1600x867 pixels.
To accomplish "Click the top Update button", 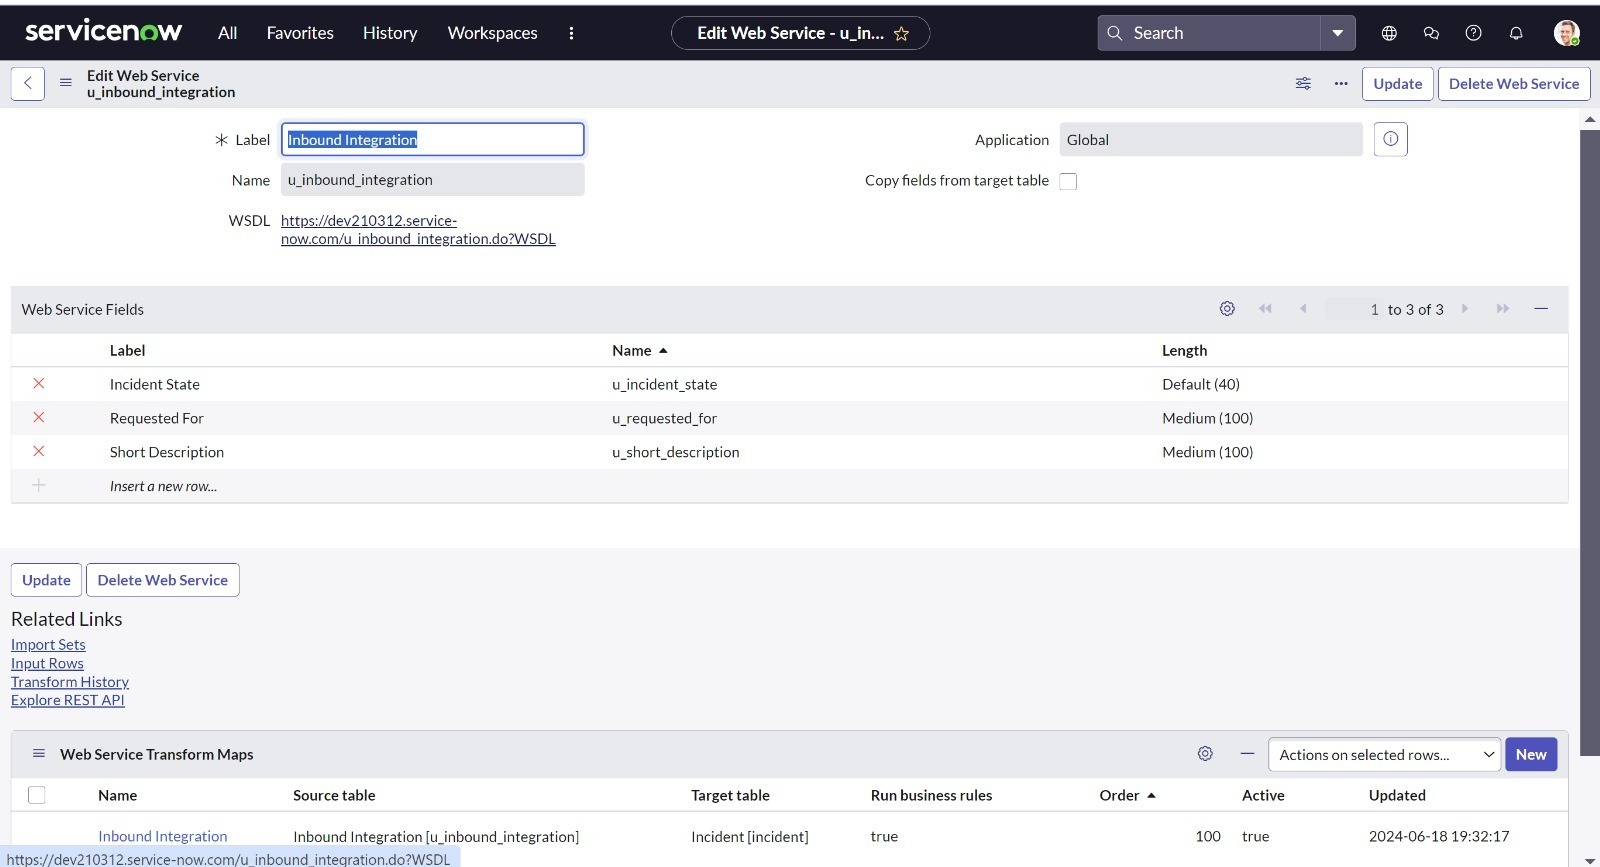I will coord(1397,84).
